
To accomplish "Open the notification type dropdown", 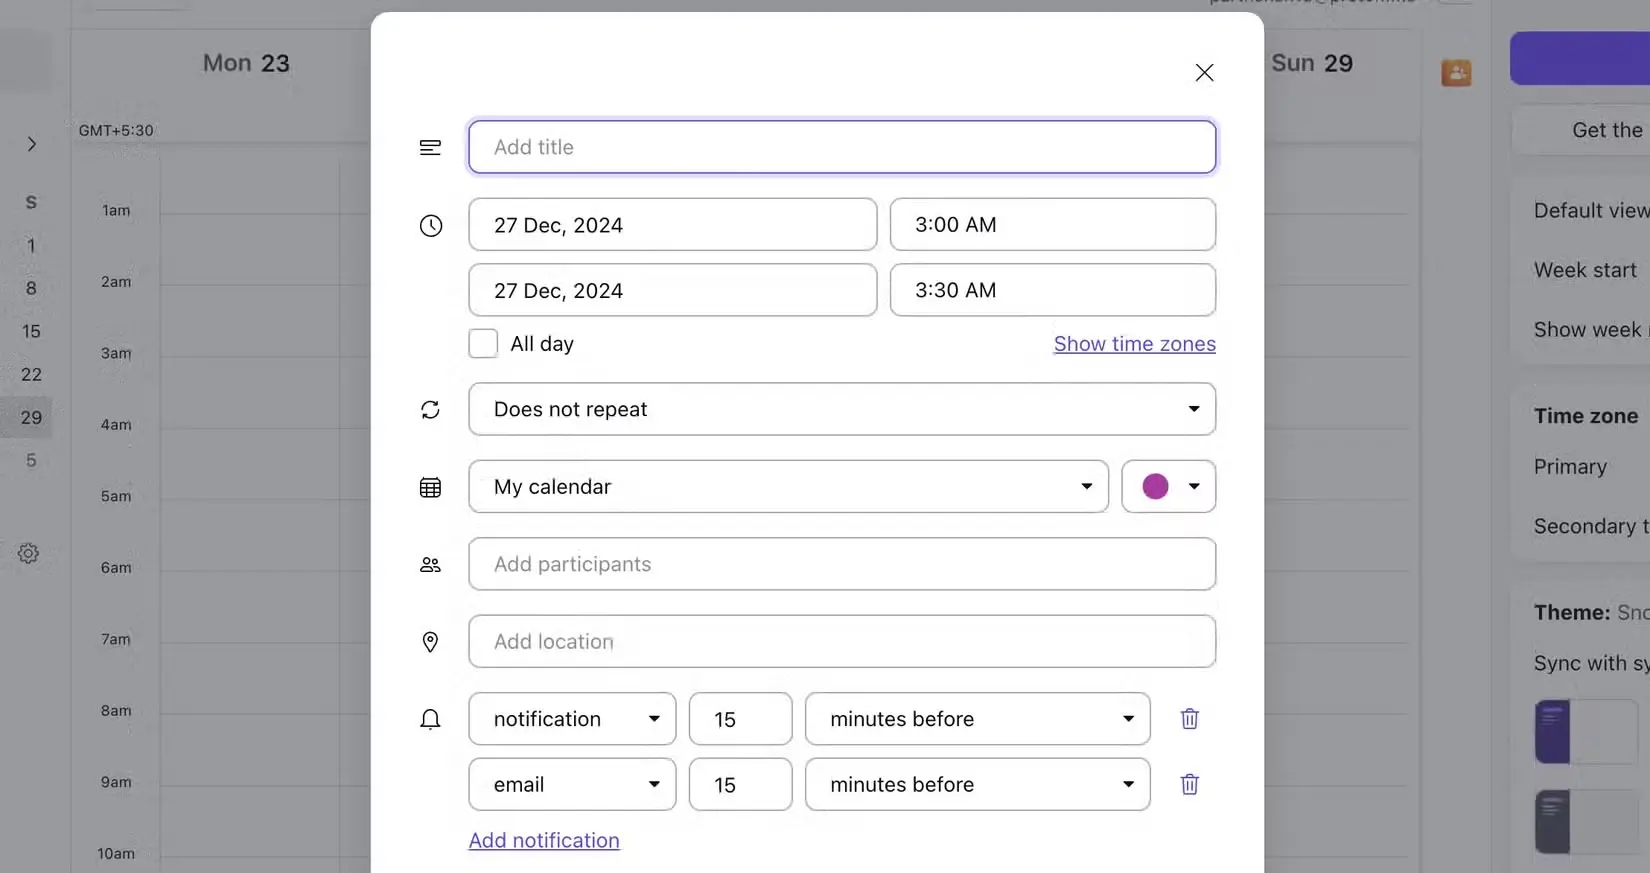I will [x=572, y=719].
